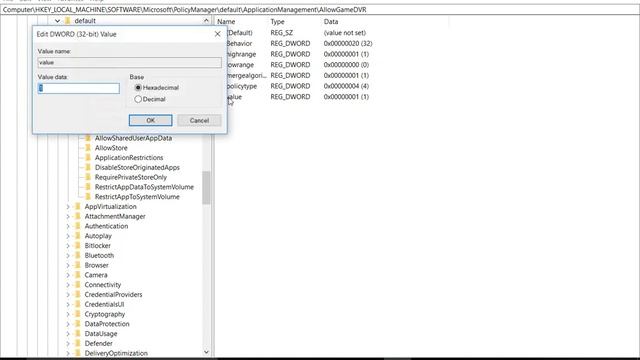
Task: Click the Value name field
Action: pos(130,62)
